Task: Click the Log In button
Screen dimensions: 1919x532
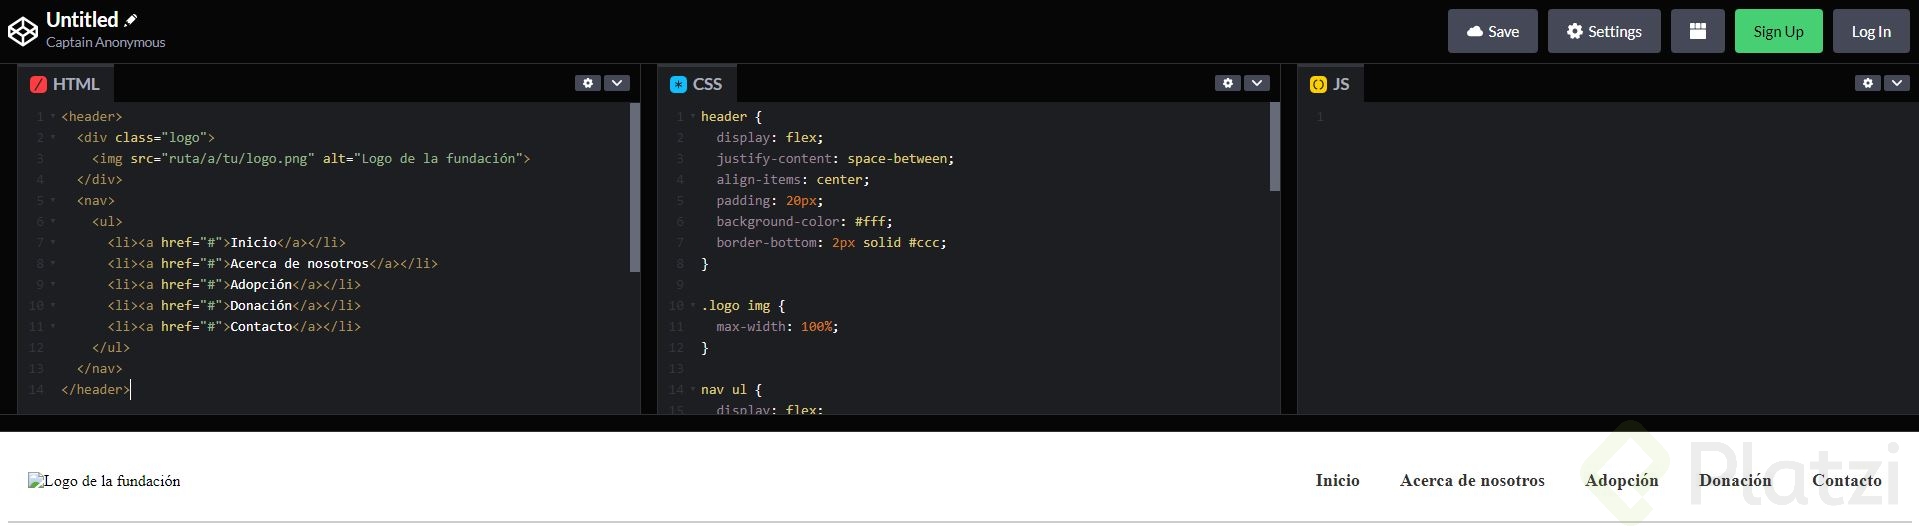Action: pyautogui.click(x=1870, y=31)
